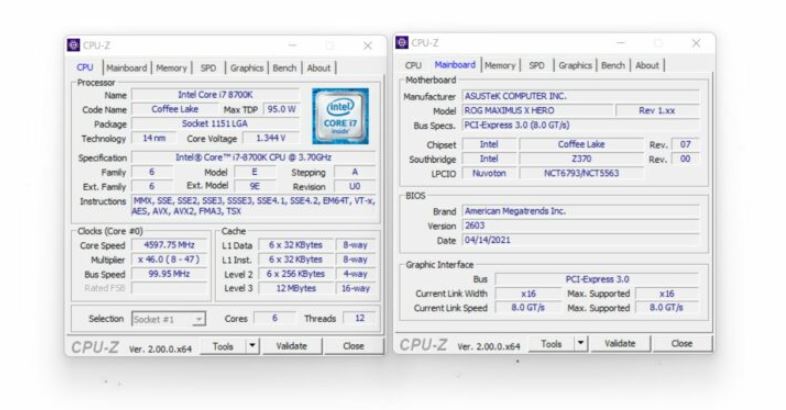Minimize the left CPU-Z window

(293, 46)
